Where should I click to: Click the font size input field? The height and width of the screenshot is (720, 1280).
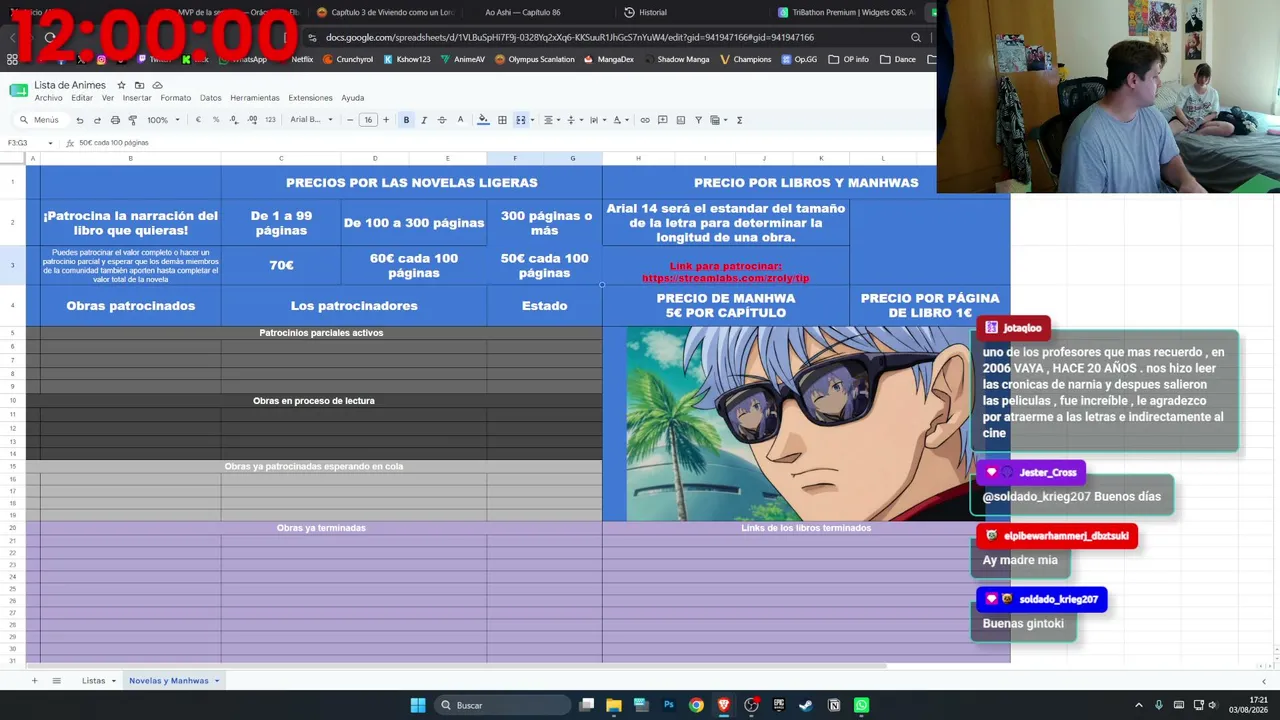tap(368, 120)
